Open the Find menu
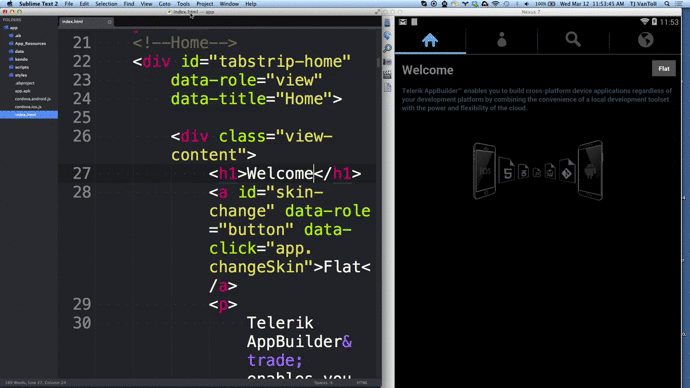This screenshot has width=690, height=388. pos(129,4)
